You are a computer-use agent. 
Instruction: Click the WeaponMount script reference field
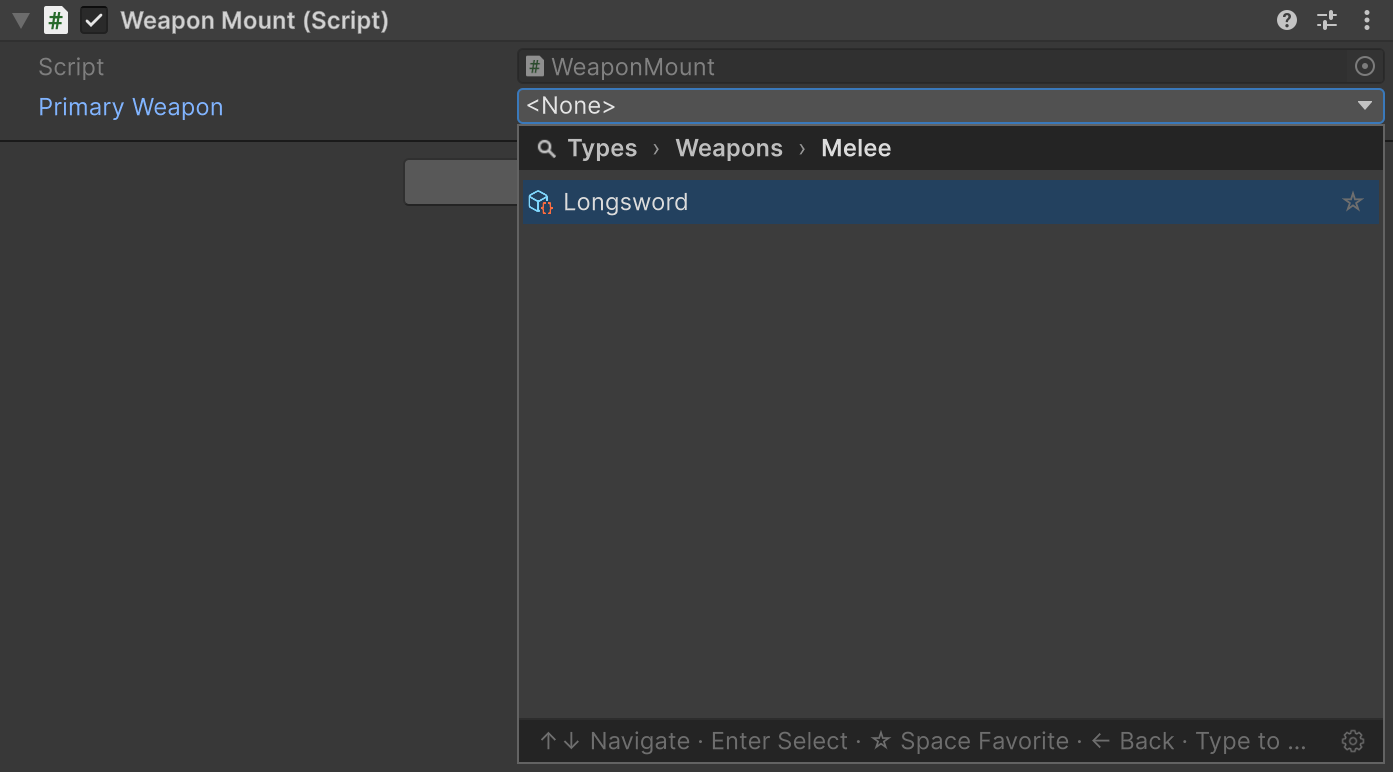[x=951, y=66]
